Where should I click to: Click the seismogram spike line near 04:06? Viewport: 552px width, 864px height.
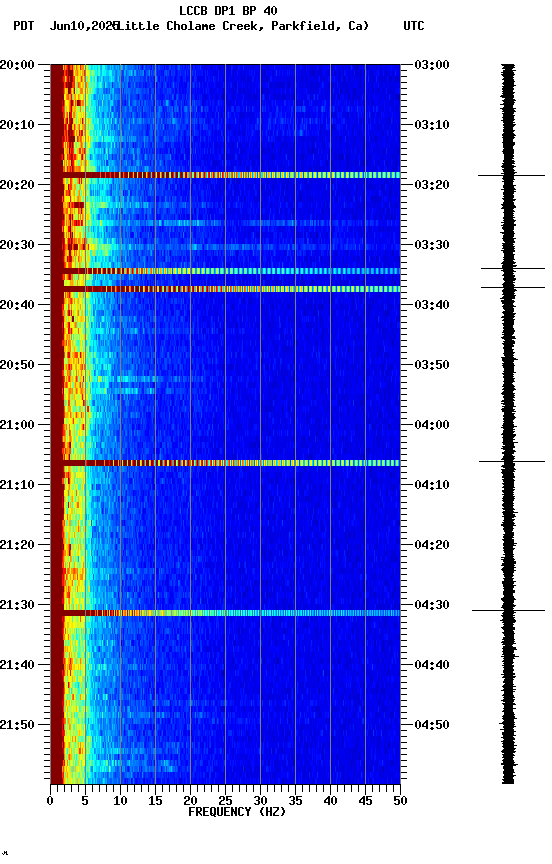click(x=512, y=461)
